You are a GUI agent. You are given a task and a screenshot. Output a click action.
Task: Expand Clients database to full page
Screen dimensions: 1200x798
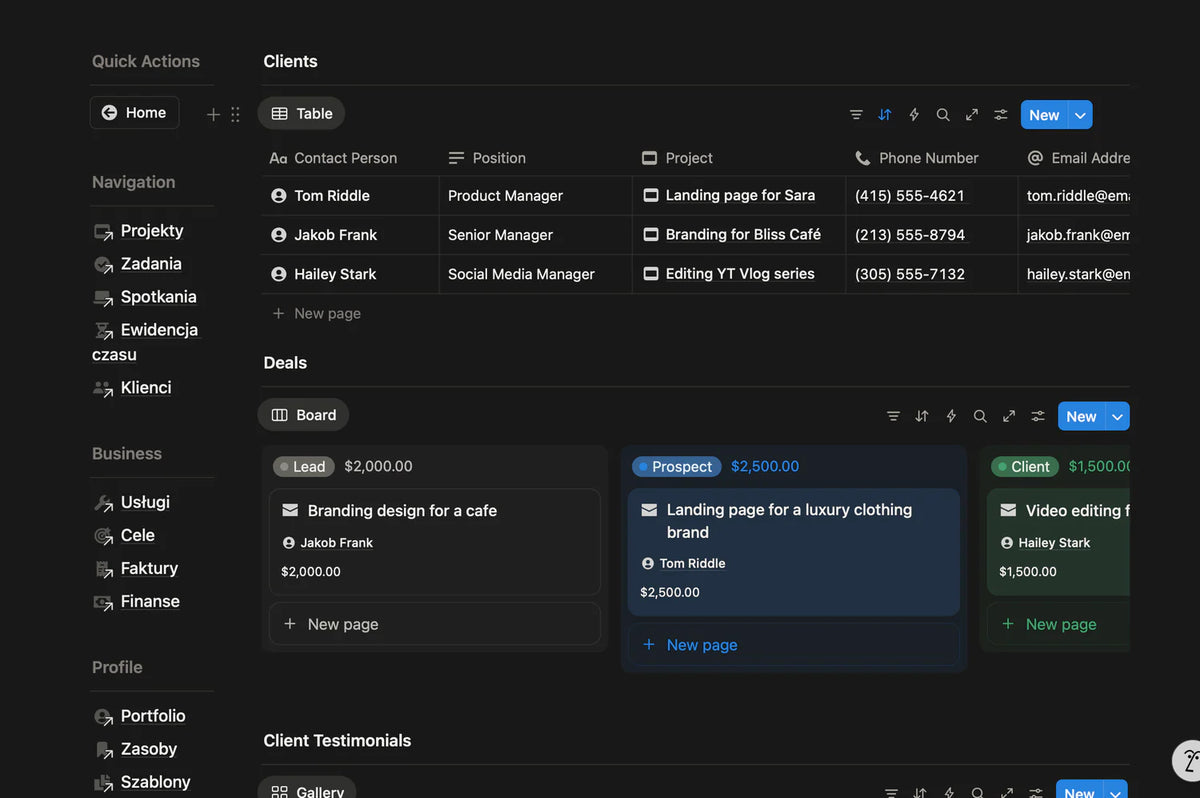[x=971, y=115]
